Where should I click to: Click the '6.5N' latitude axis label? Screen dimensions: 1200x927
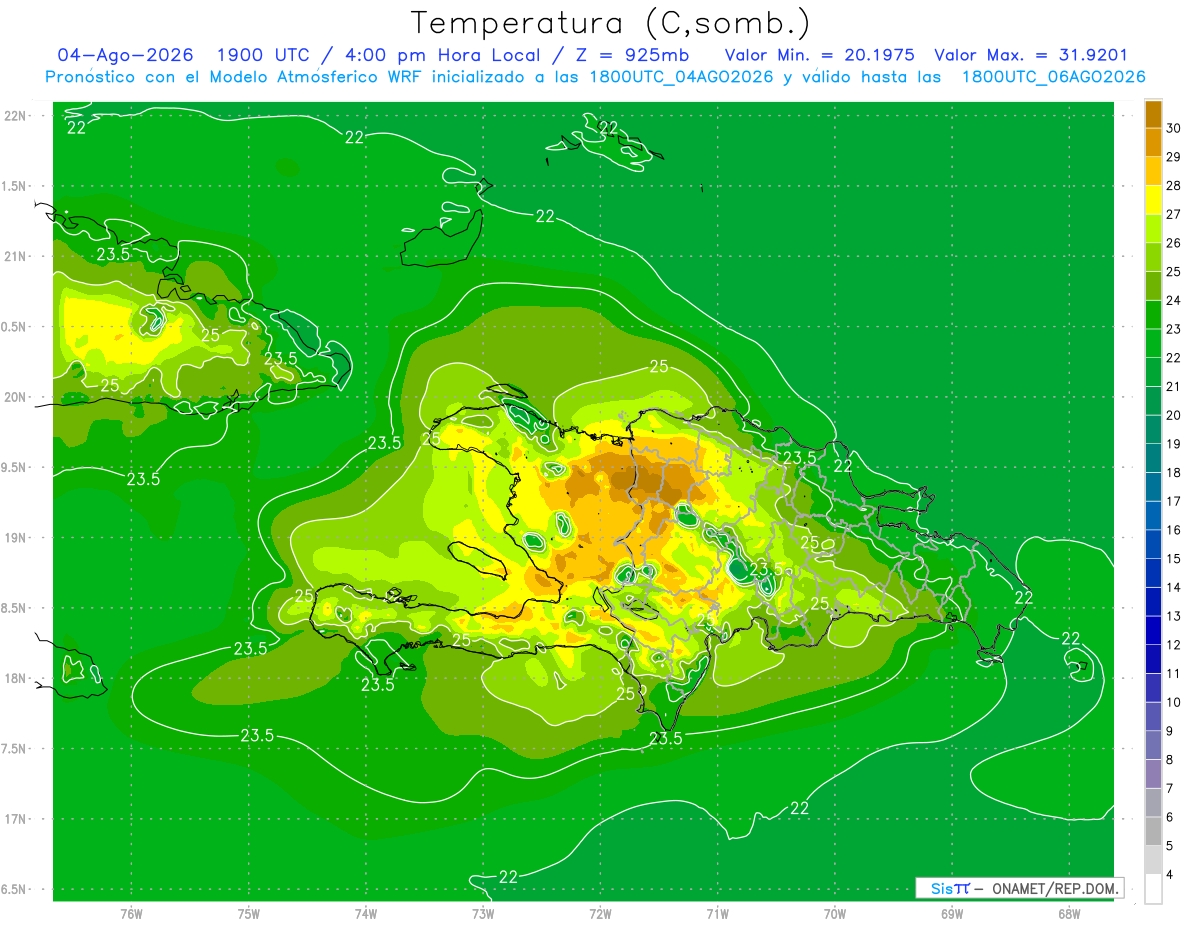point(15,890)
